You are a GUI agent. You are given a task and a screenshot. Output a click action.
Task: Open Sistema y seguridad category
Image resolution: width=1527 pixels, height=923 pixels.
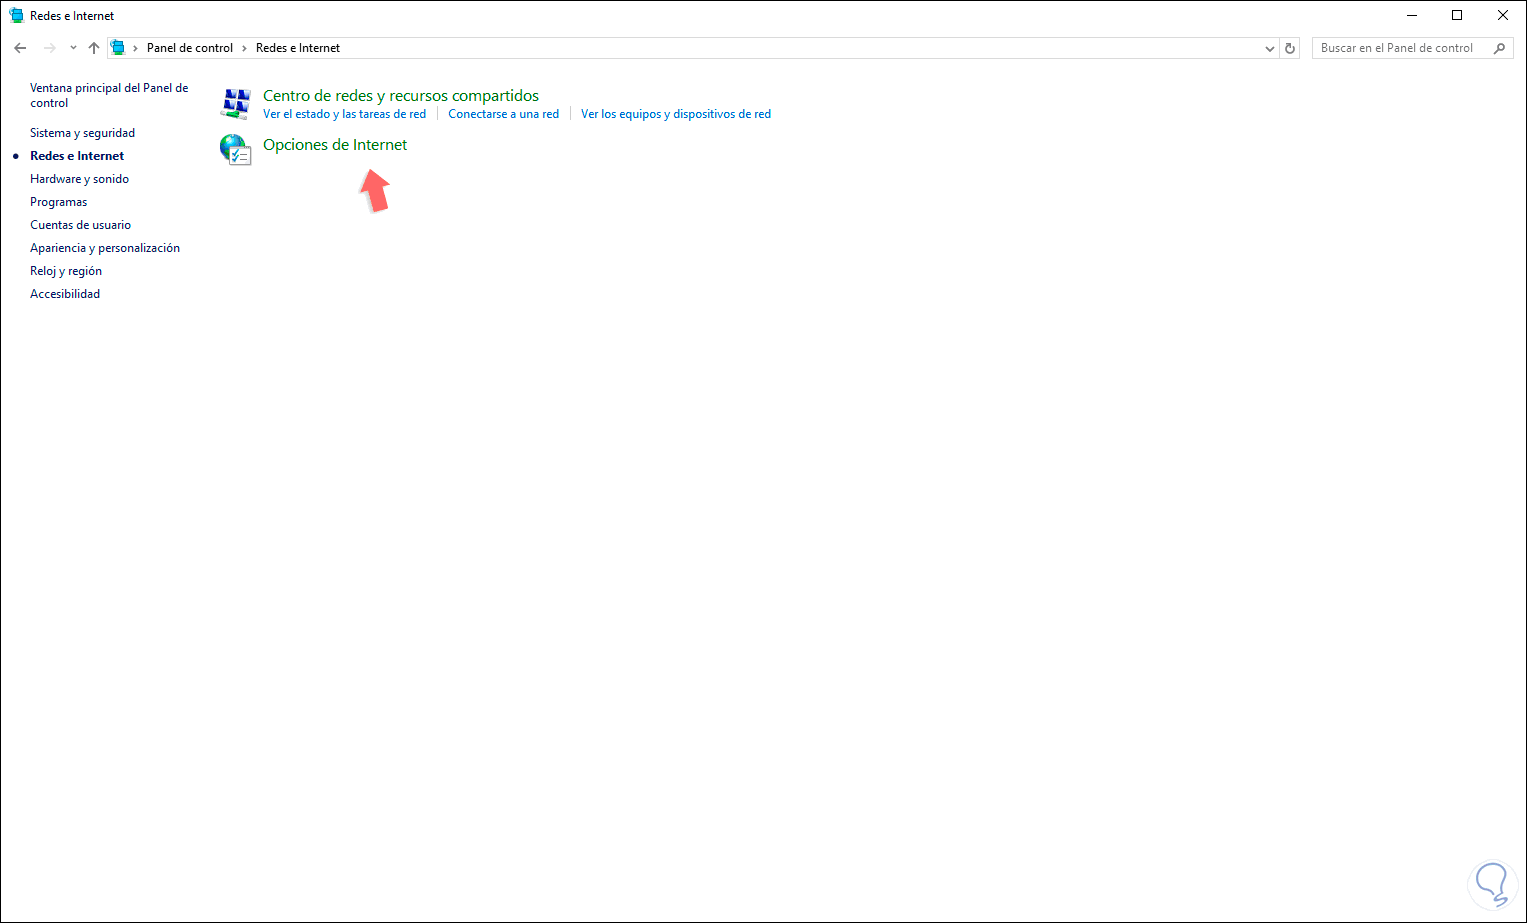click(x=82, y=133)
